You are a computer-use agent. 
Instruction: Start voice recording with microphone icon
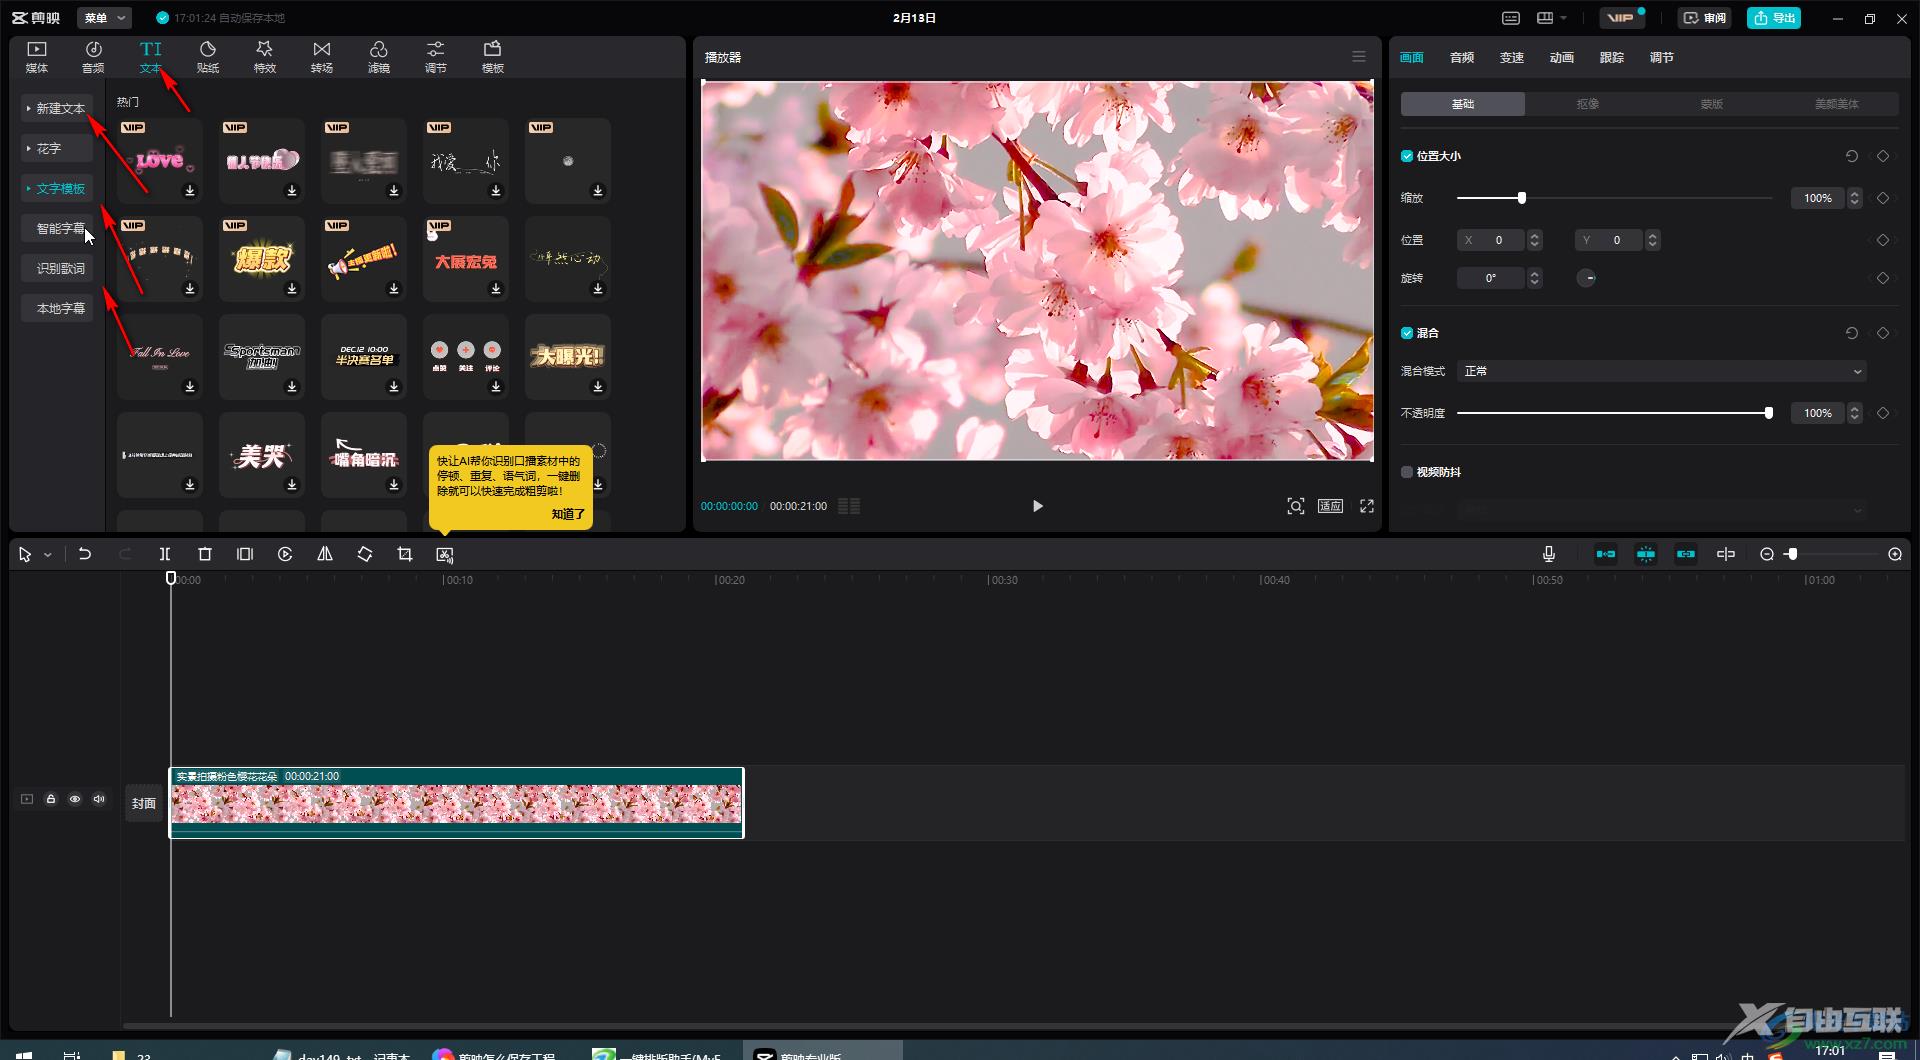pyautogui.click(x=1549, y=554)
